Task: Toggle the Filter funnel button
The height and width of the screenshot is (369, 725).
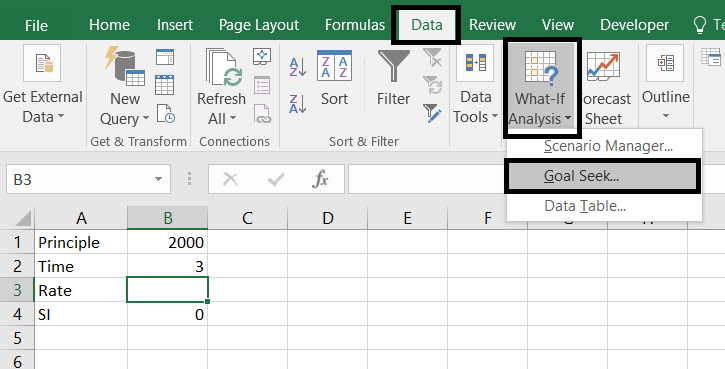Action: point(393,79)
